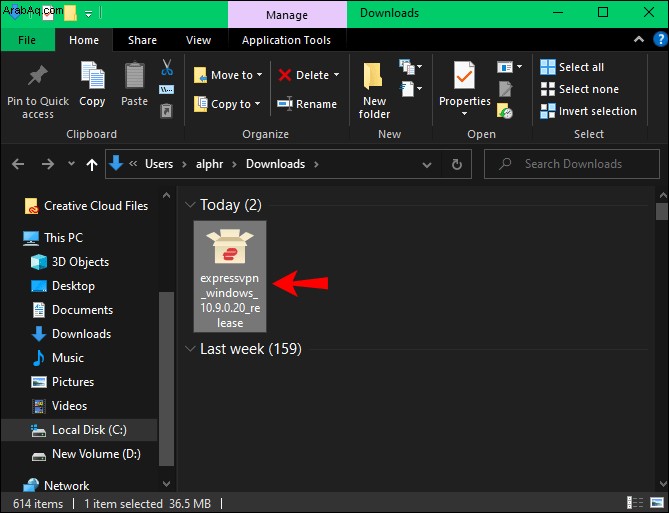Open Documents in the navigation pane
Image resolution: width=669 pixels, height=513 pixels.
[72, 309]
